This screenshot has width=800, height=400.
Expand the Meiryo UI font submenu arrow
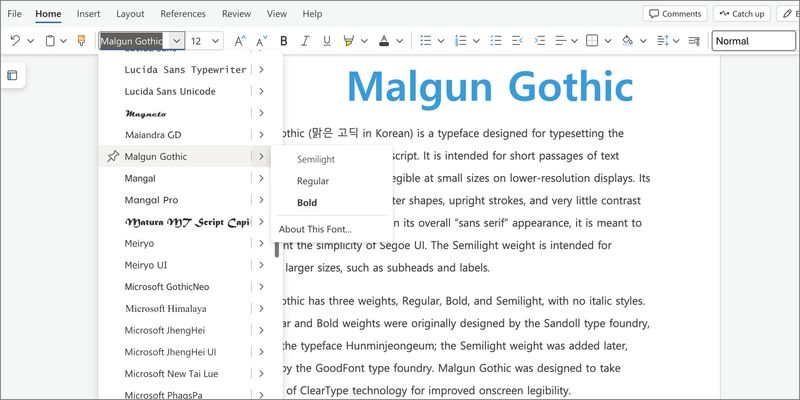[261, 265]
